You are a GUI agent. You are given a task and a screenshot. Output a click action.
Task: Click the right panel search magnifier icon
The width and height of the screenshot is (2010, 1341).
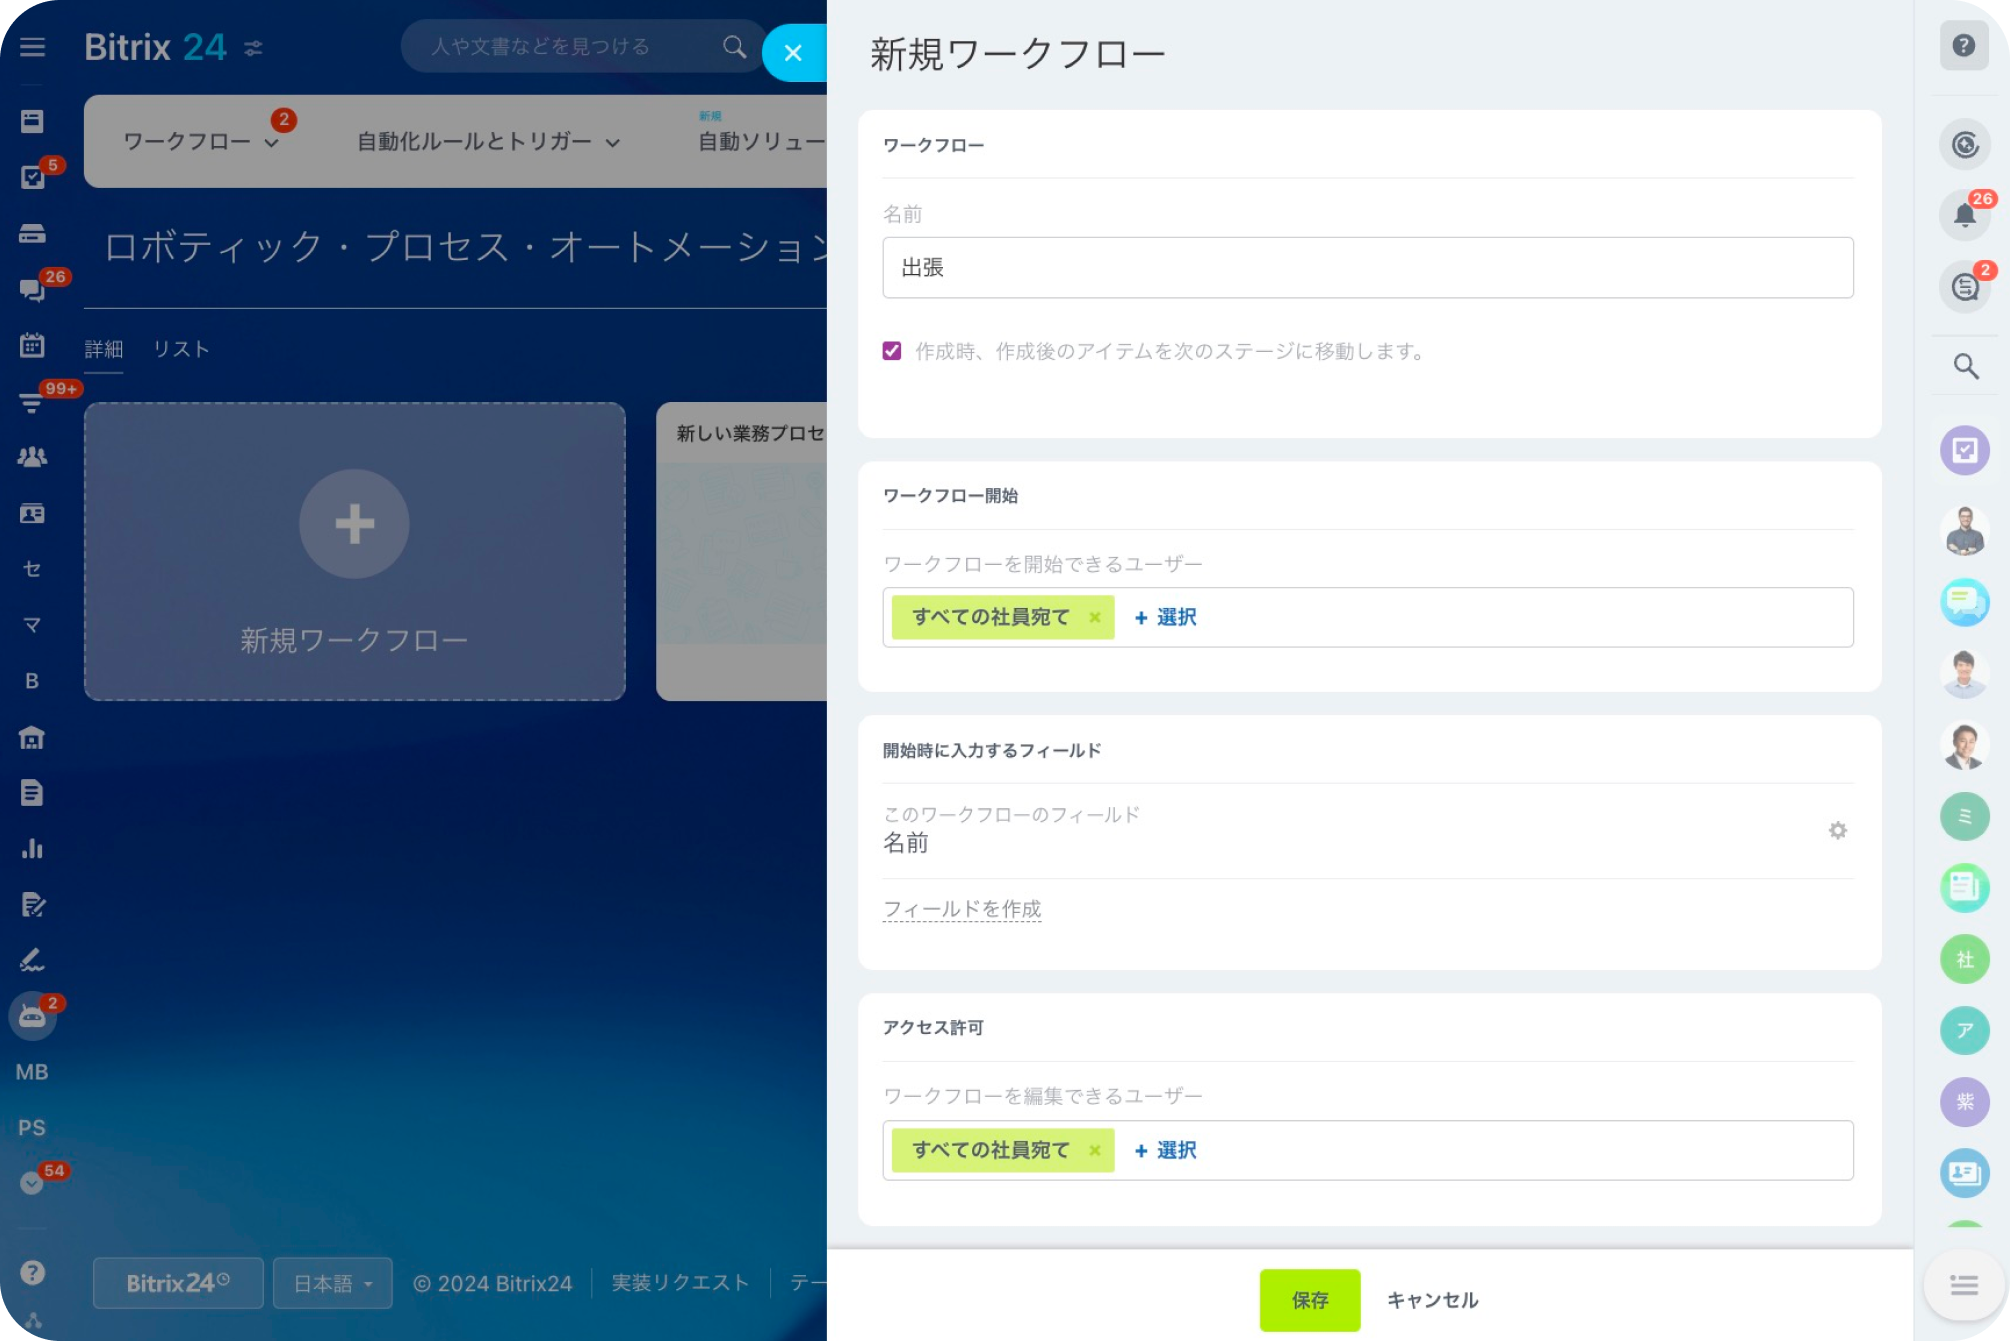tap(1965, 367)
